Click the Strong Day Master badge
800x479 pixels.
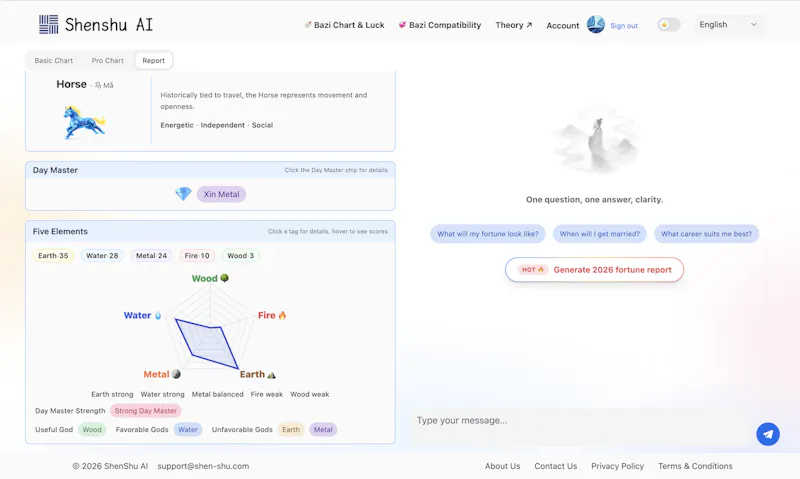[x=145, y=411]
